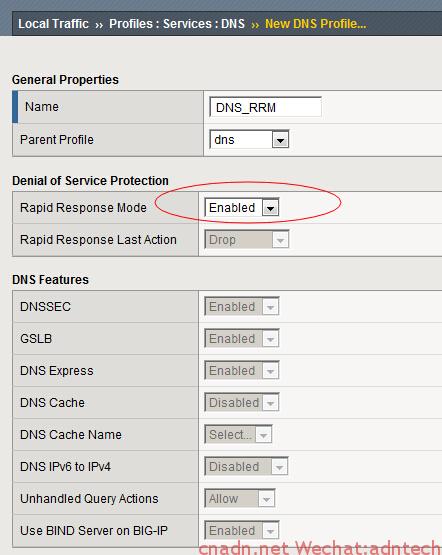Open the DNS Cache Name selector
The height and width of the screenshot is (555, 442).
click(x=238, y=435)
